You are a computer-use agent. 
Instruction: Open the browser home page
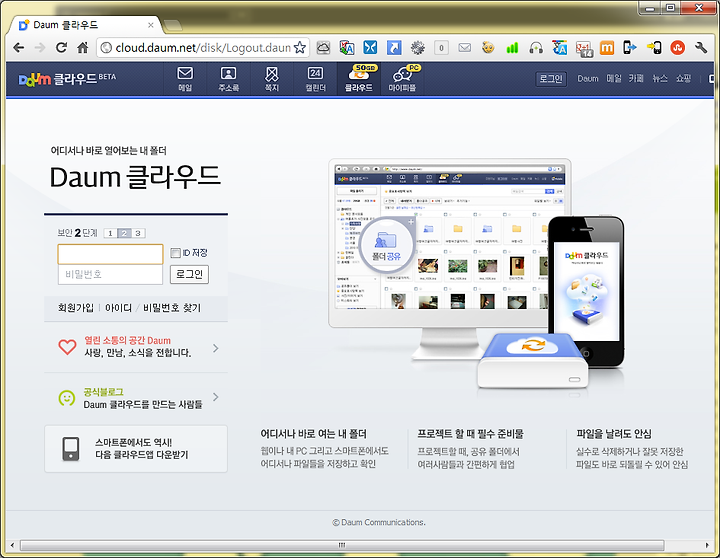pos(83,47)
